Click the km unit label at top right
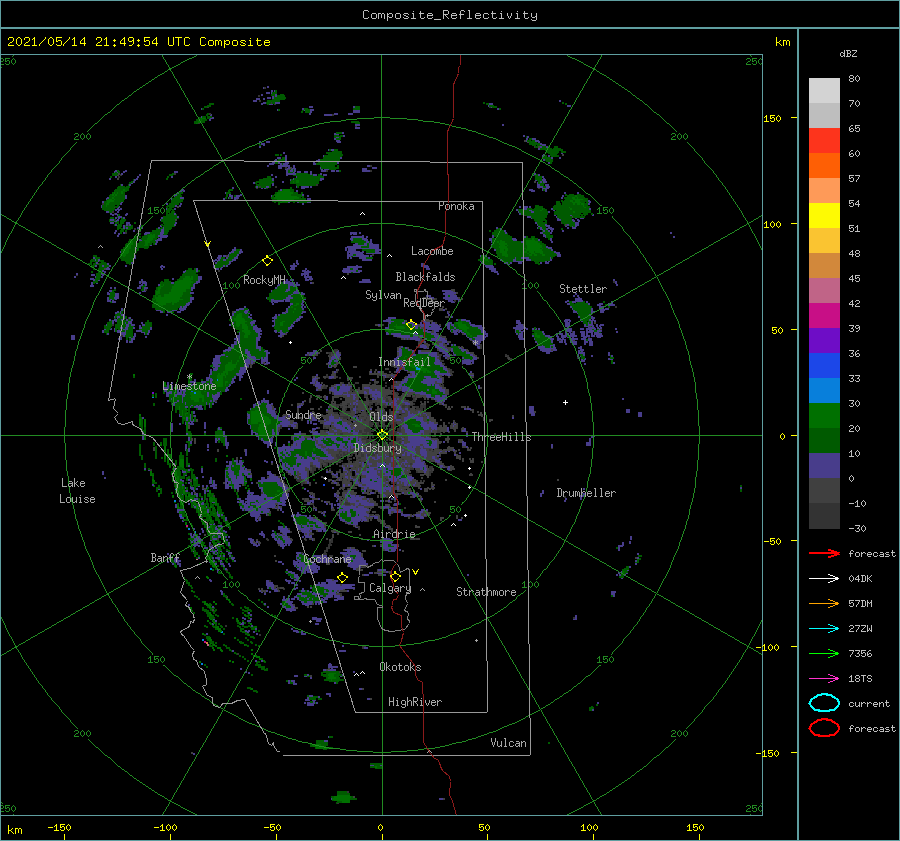 click(782, 42)
